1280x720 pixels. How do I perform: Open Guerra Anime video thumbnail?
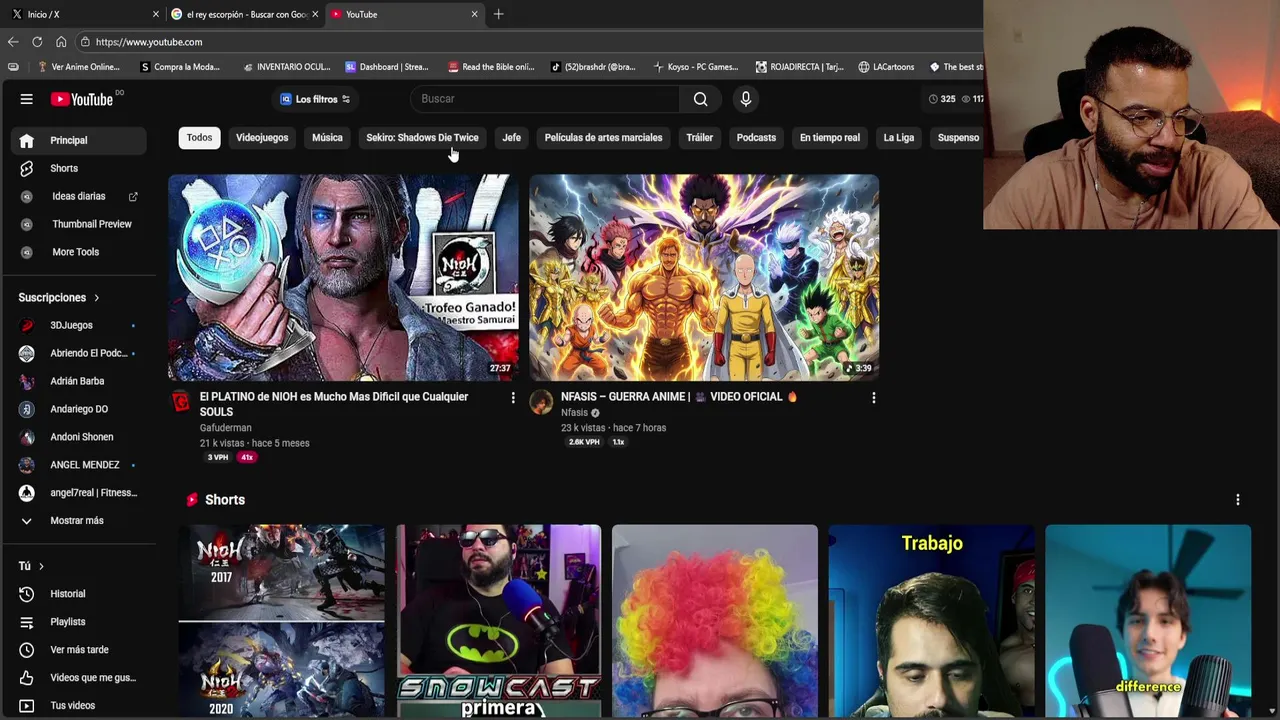(704, 278)
